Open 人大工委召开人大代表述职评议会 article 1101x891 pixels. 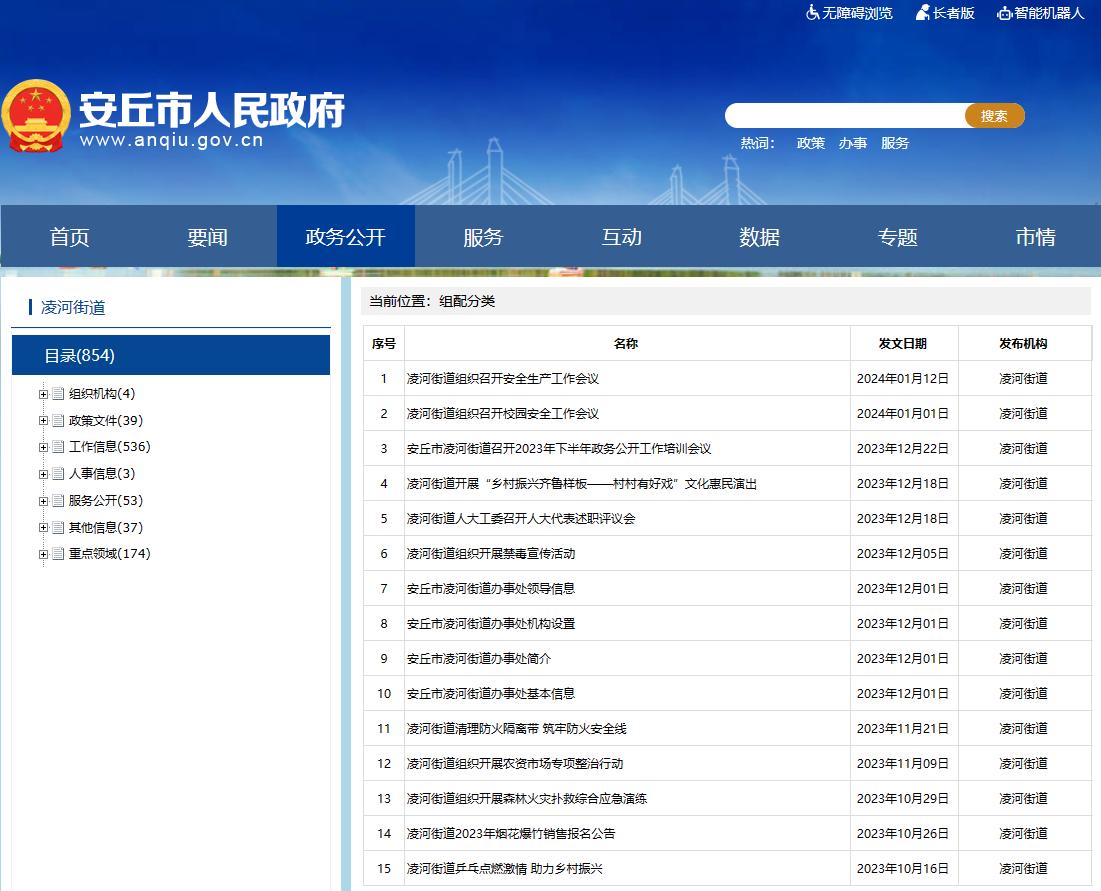[x=521, y=519]
